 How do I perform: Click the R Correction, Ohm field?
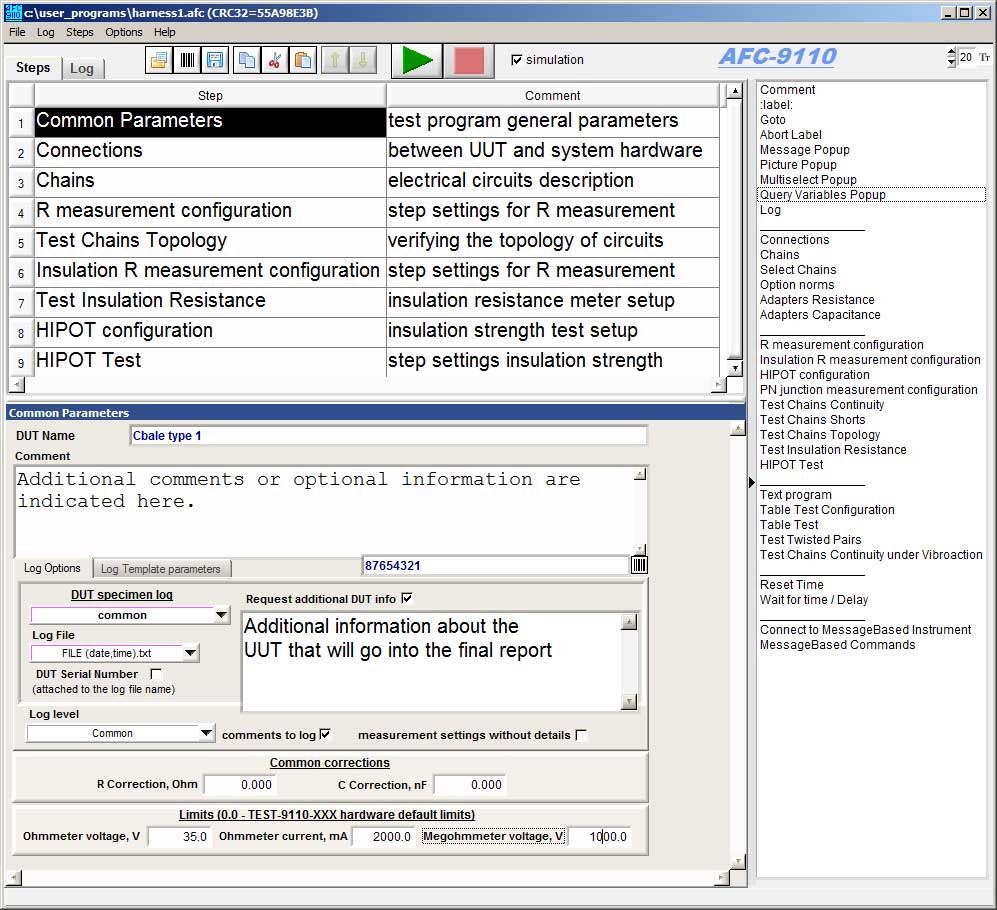pos(240,785)
